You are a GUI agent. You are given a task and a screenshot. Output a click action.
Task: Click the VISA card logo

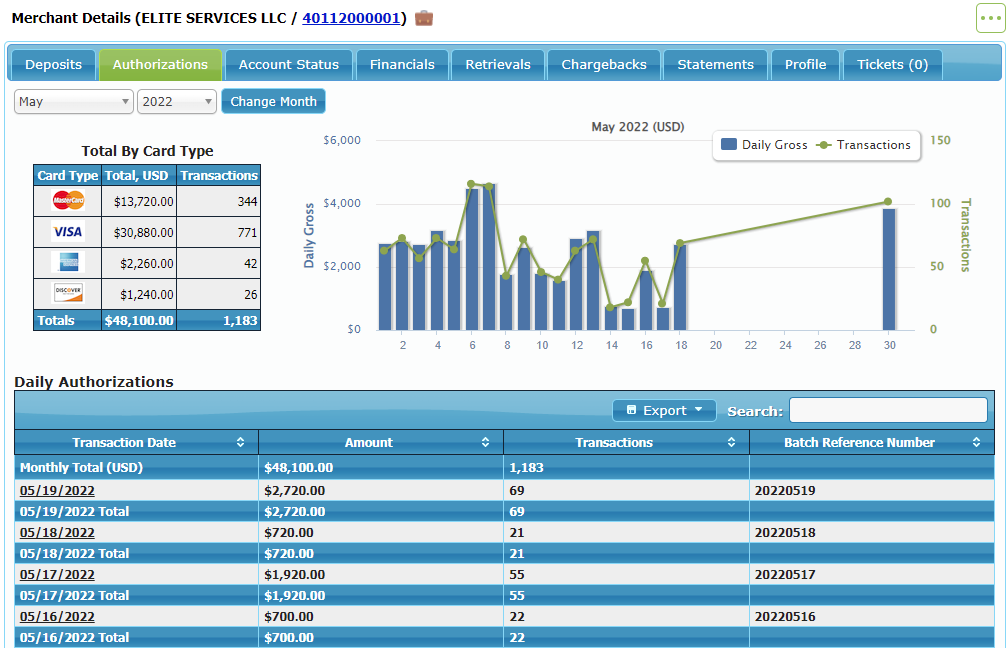tap(68, 232)
